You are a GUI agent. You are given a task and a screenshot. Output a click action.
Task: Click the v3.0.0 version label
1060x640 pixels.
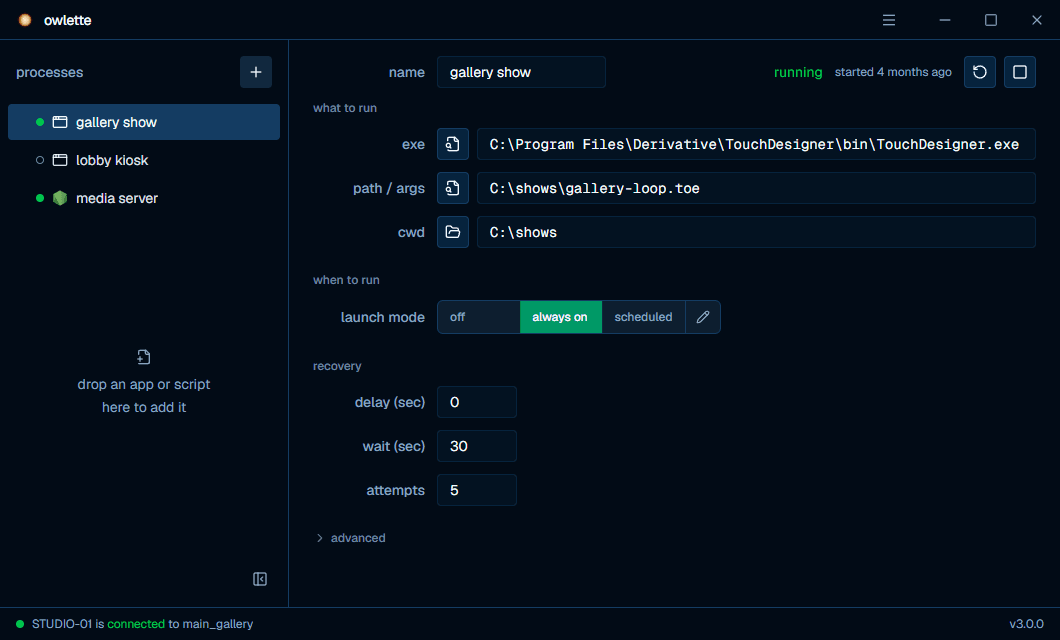tap(1026, 624)
